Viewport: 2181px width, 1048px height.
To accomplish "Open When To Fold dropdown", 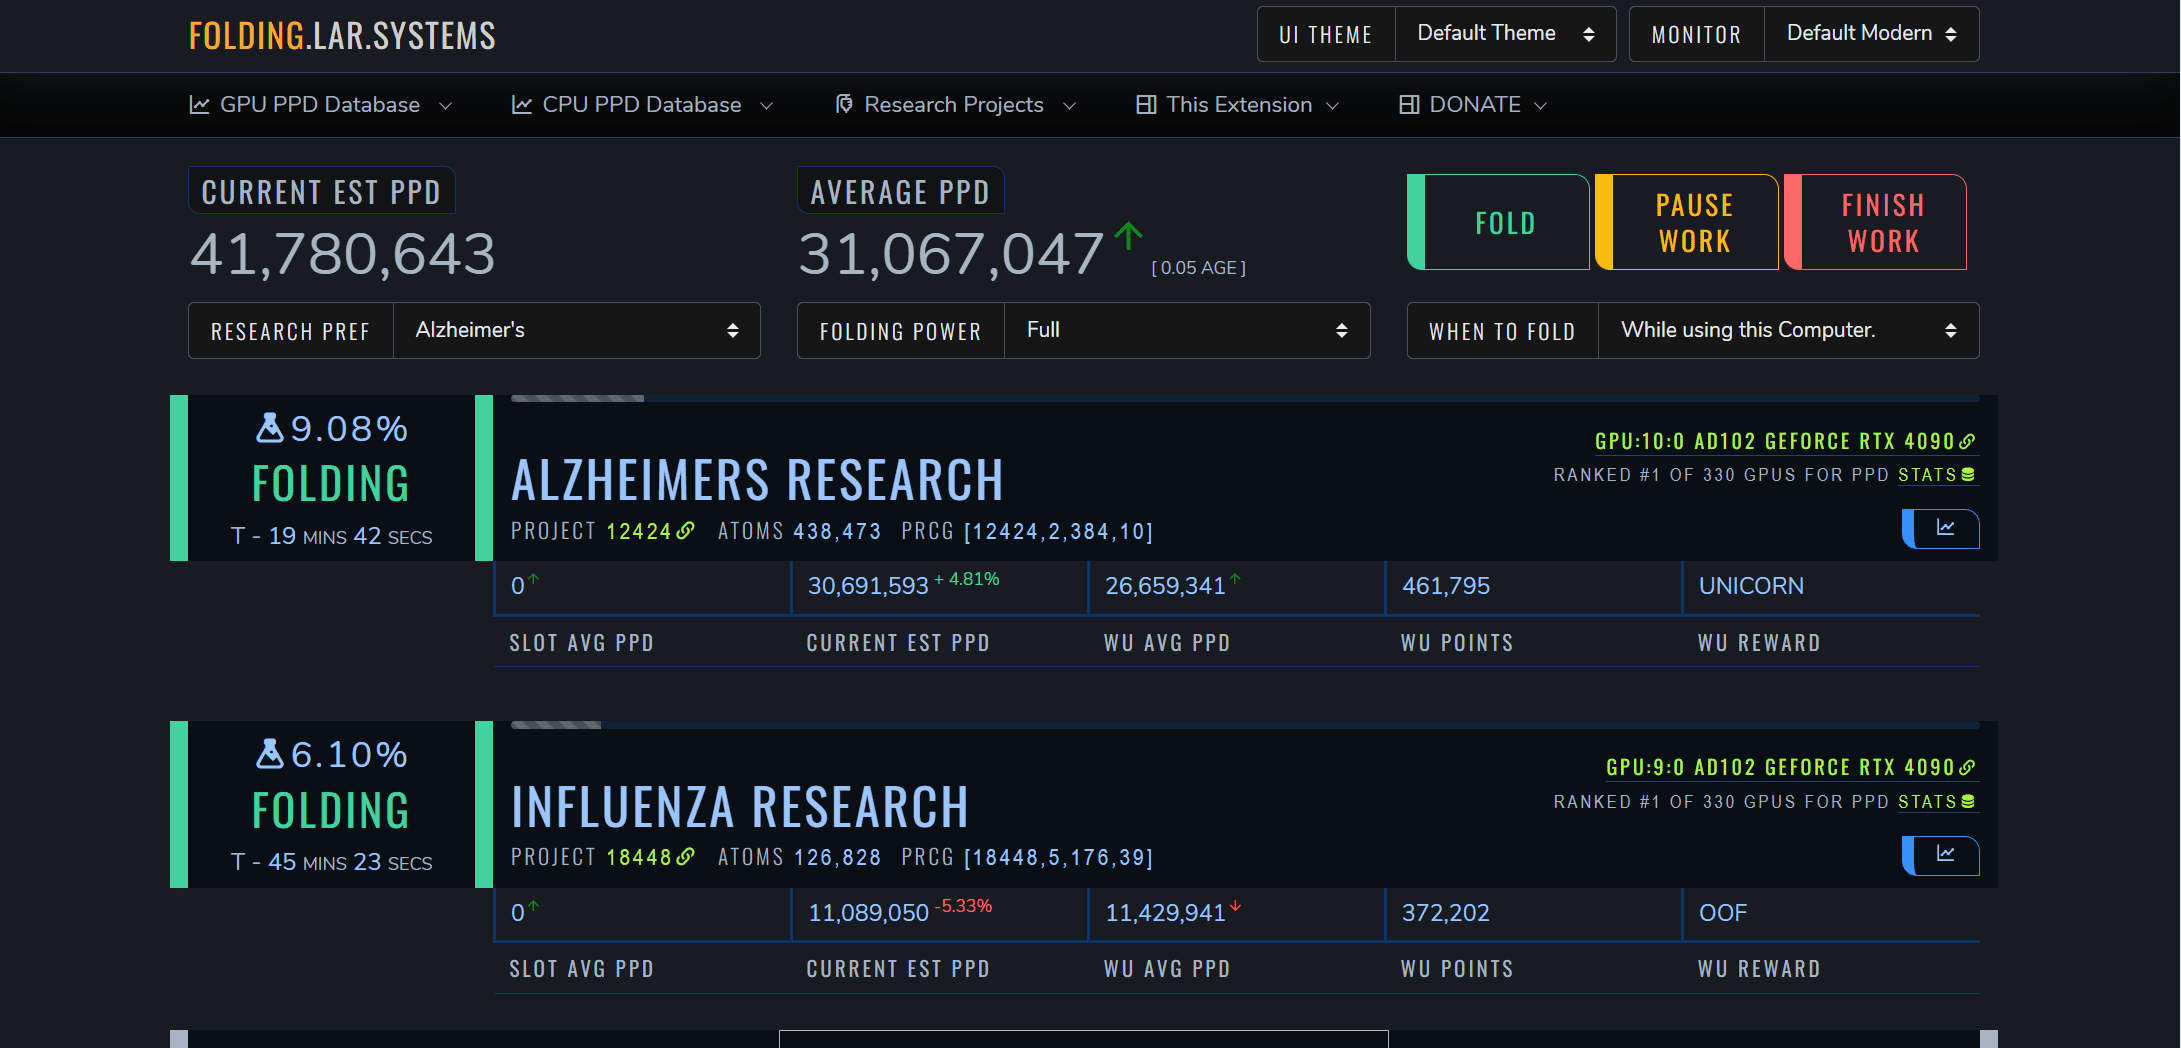I will 1788,331.
